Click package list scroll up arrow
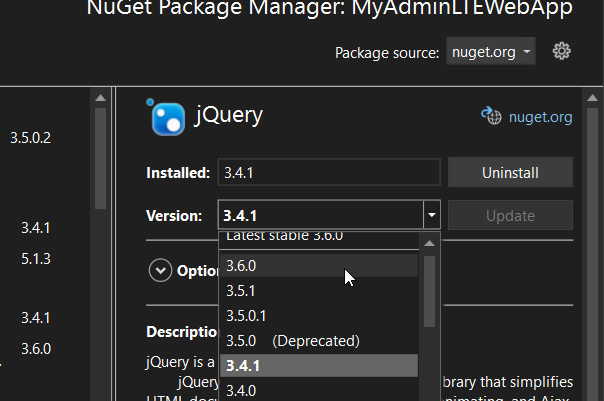Image resolution: width=604 pixels, height=401 pixels. 101,98
